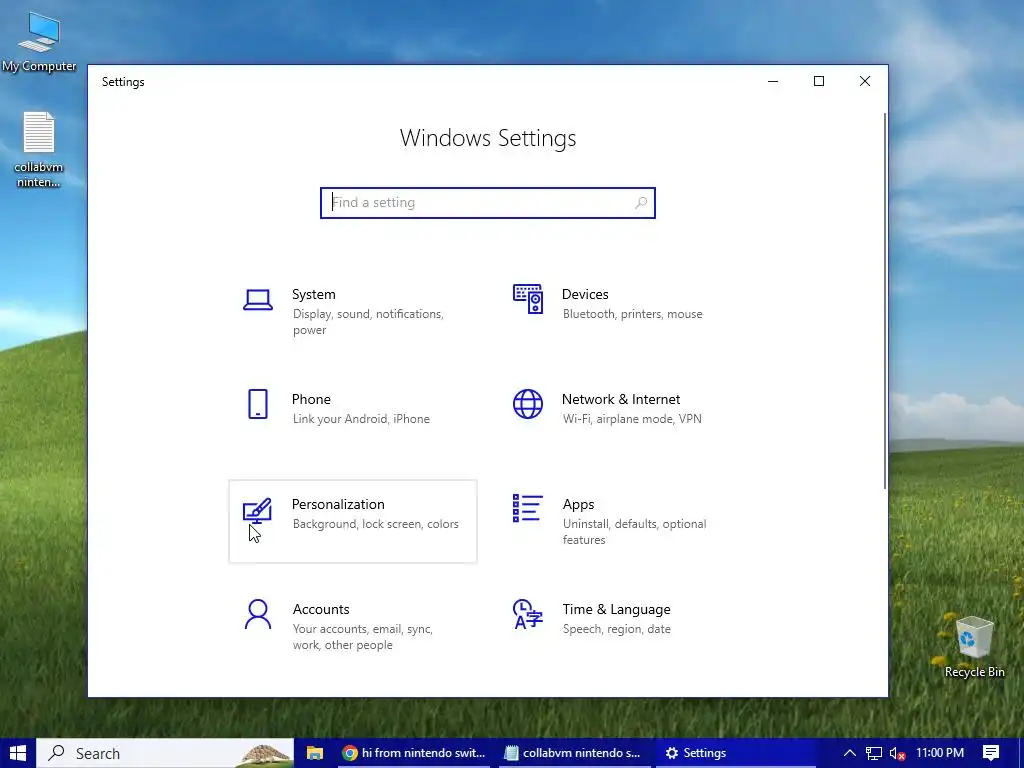The height and width of the screenshot is (768, 1024).
Task: Open File Explorer from the taskbar
Action: (315, 753)
